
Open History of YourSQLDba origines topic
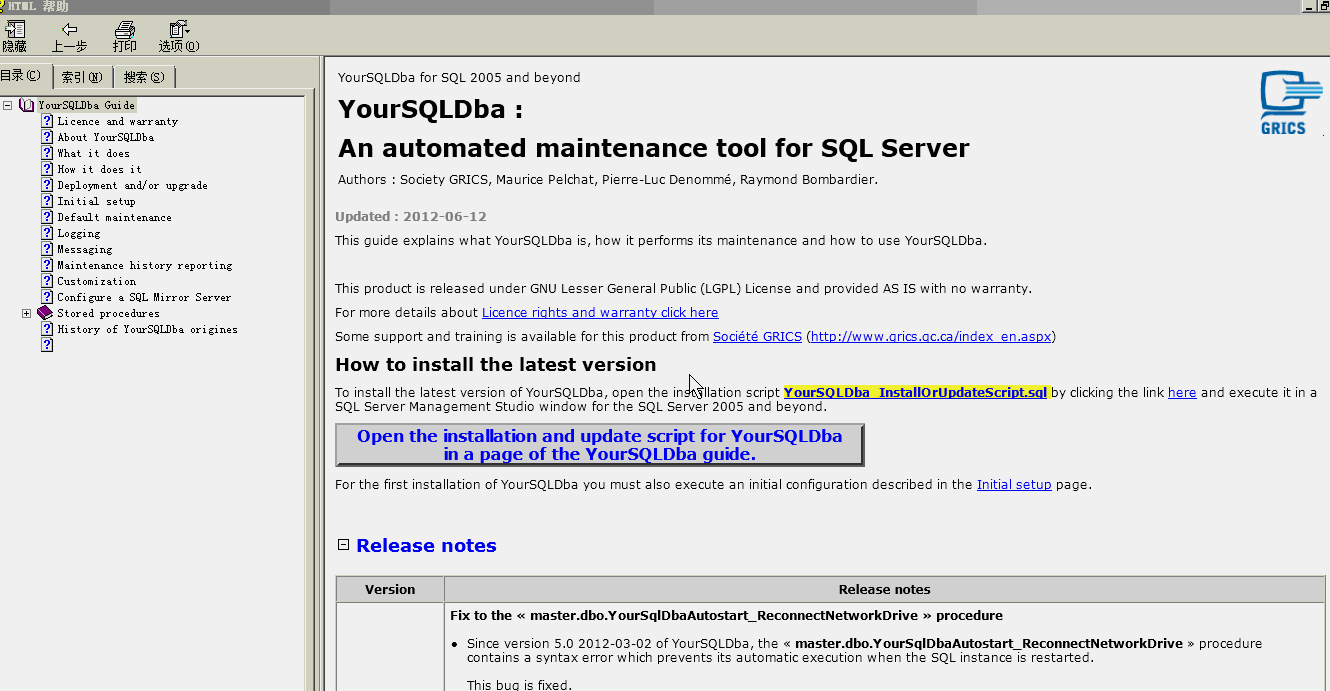tap(147, 329)
